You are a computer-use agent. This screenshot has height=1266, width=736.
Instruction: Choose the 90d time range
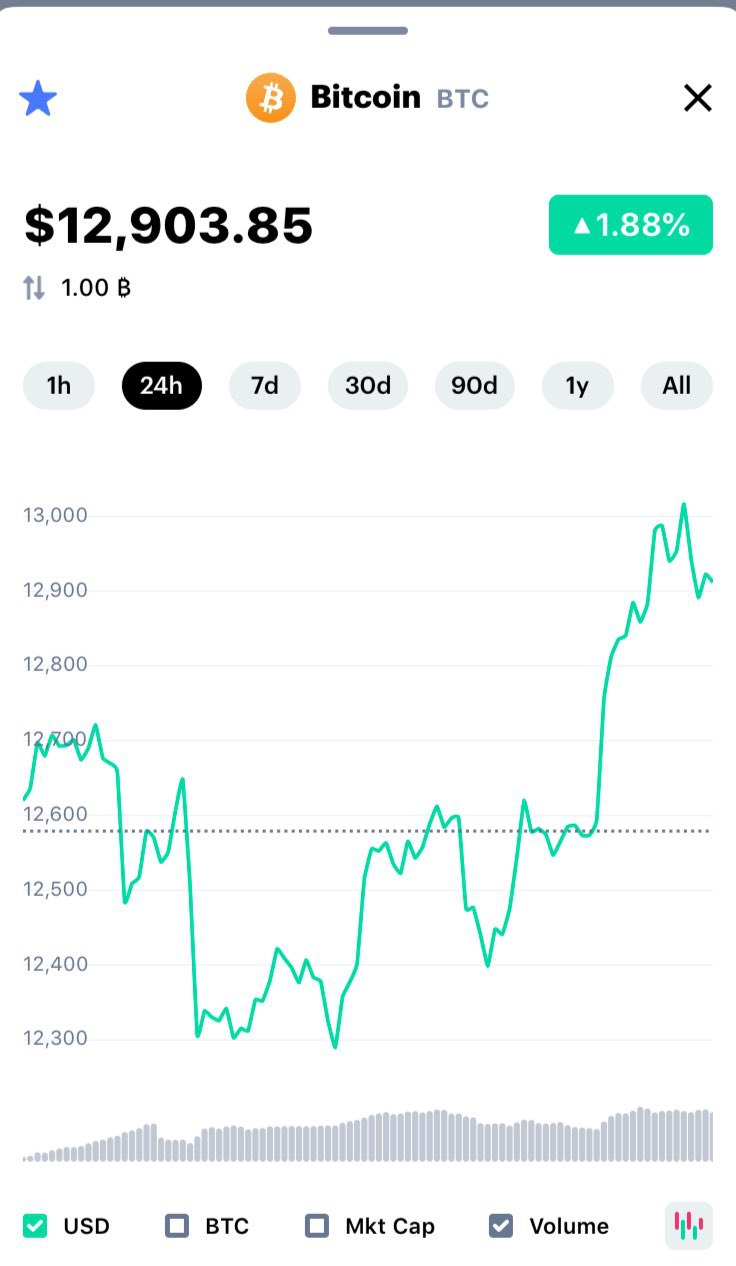point(474,386)
